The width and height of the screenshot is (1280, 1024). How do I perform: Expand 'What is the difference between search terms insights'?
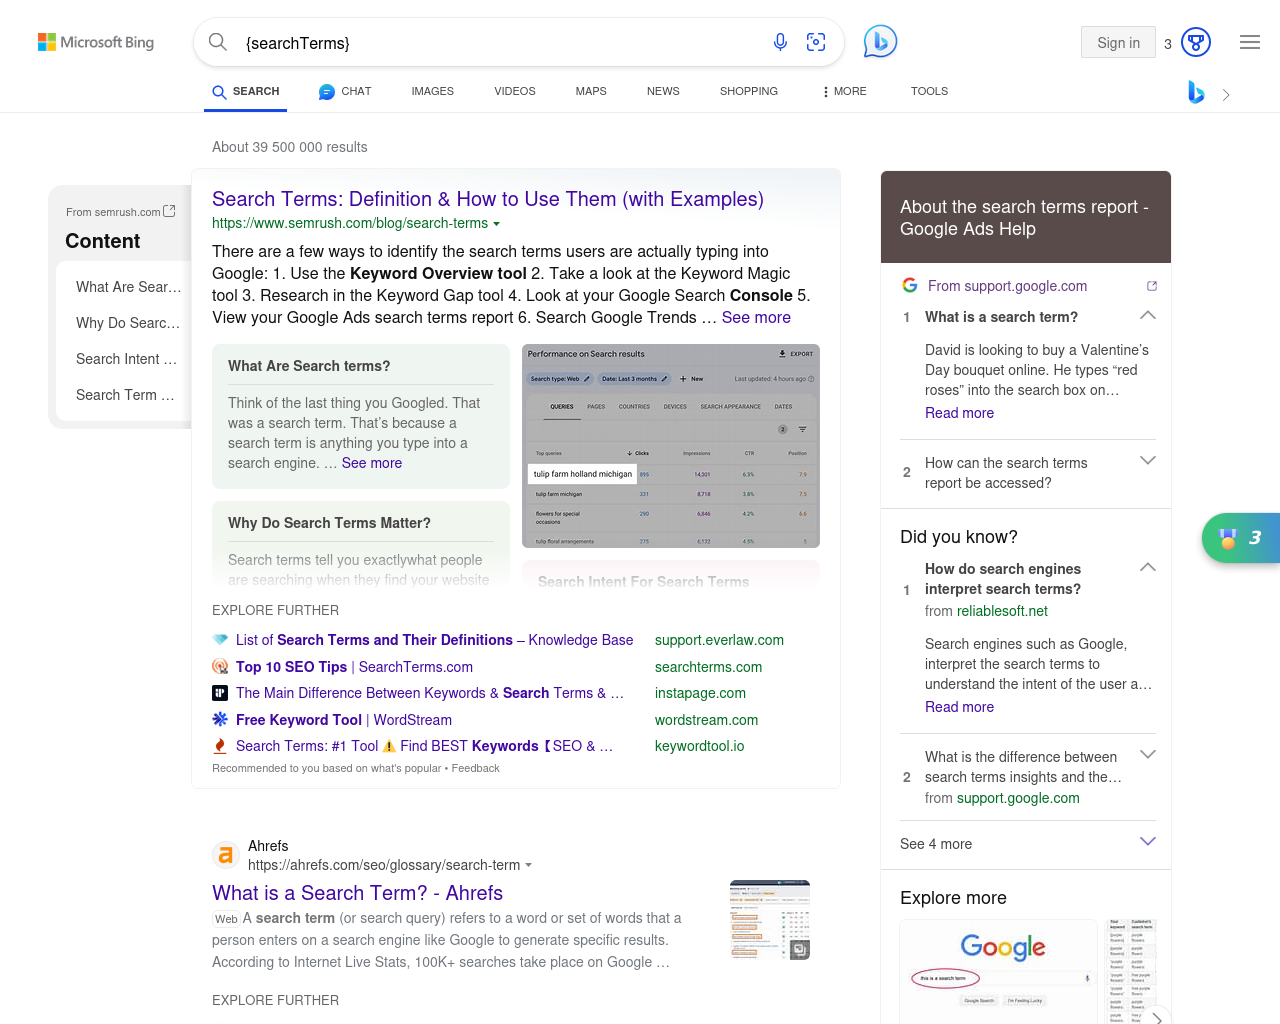[x=1148, y=755]
